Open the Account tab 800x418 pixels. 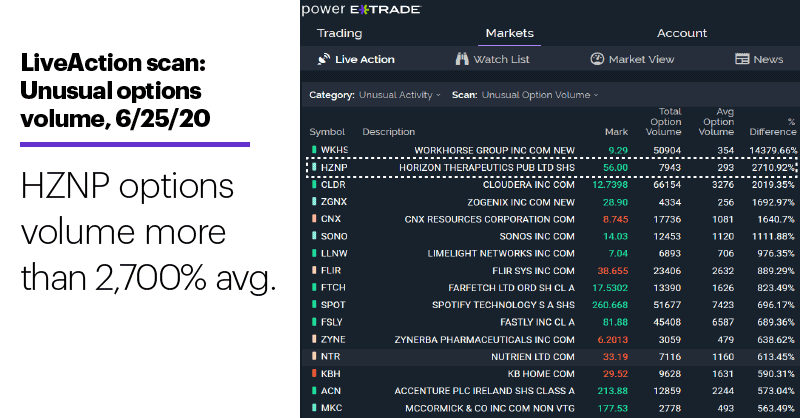682,33
